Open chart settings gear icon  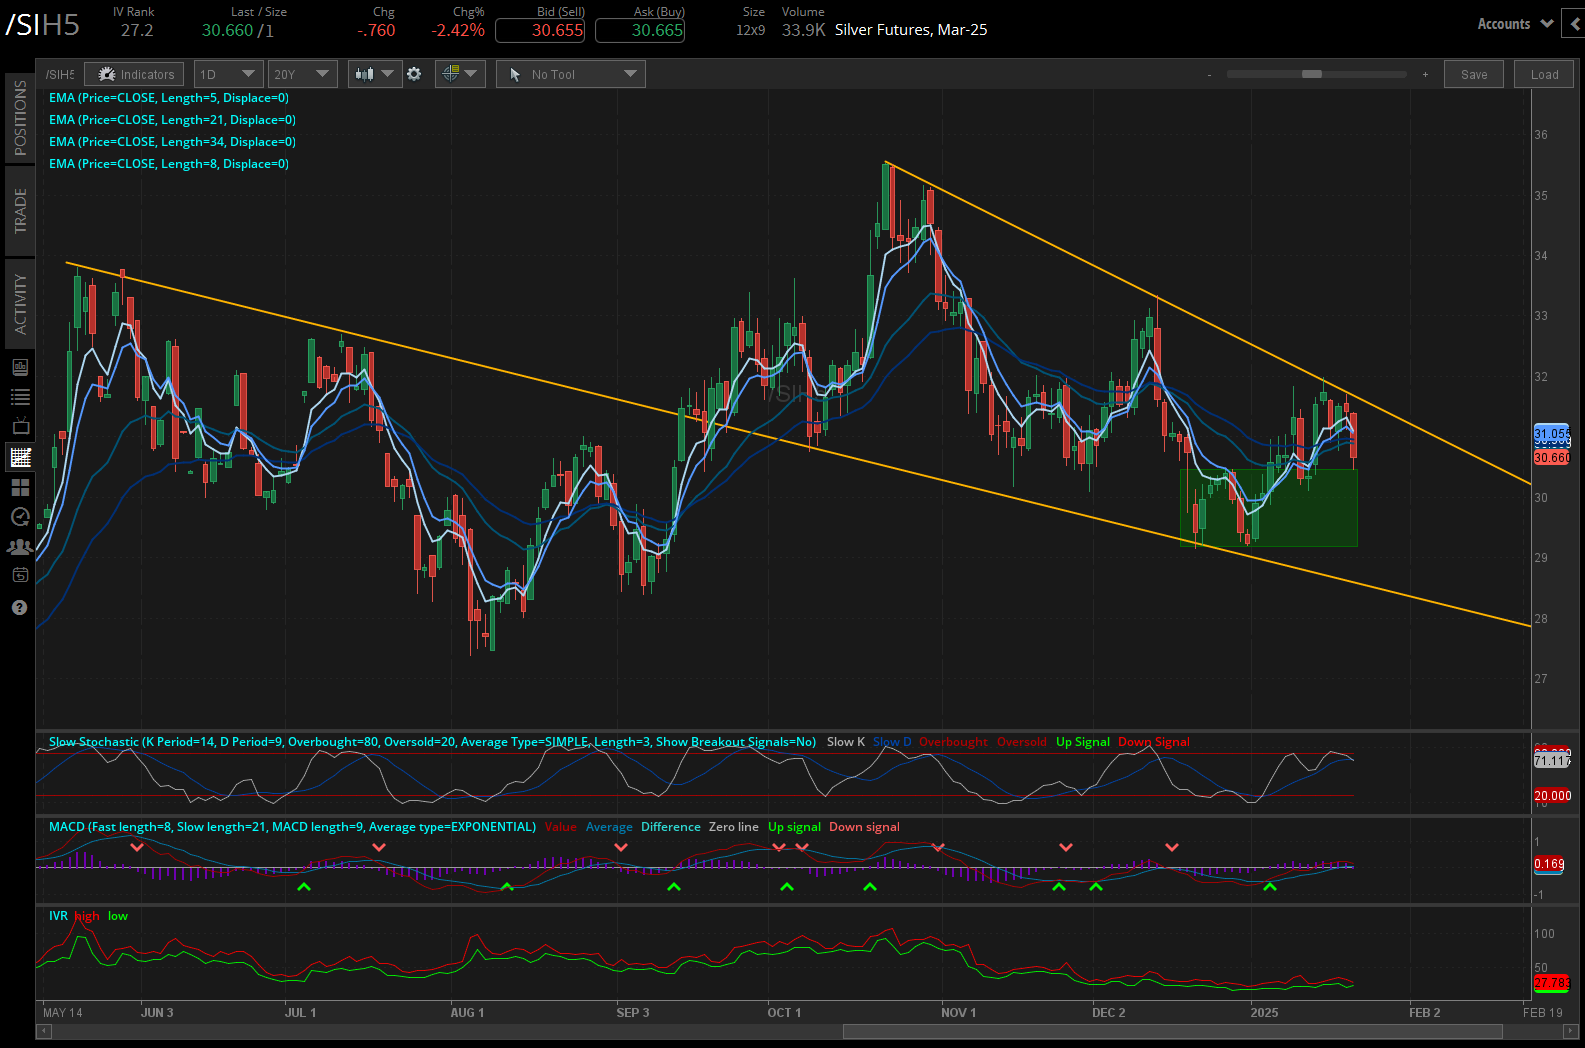pos(414,74)
